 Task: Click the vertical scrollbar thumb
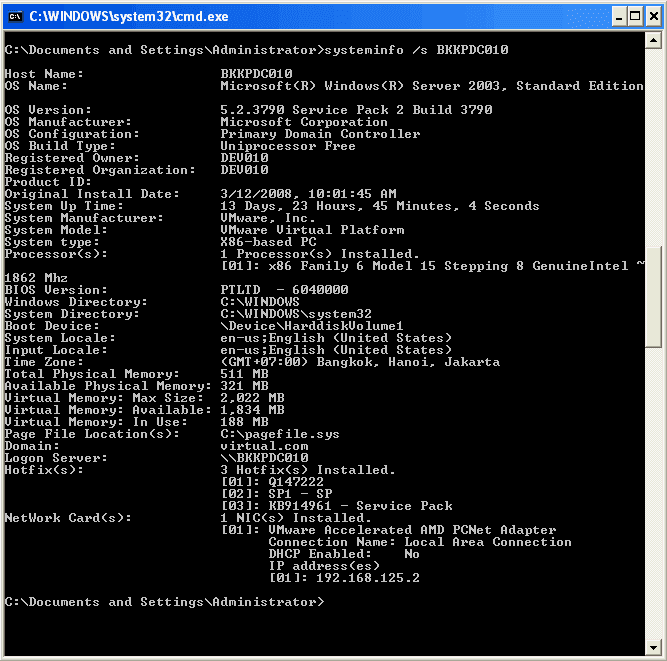[x=653, y=297]
